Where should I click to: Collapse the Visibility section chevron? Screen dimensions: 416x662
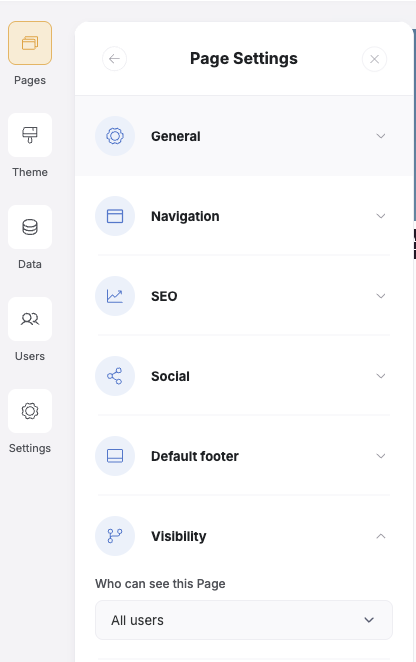click(381, 536)
